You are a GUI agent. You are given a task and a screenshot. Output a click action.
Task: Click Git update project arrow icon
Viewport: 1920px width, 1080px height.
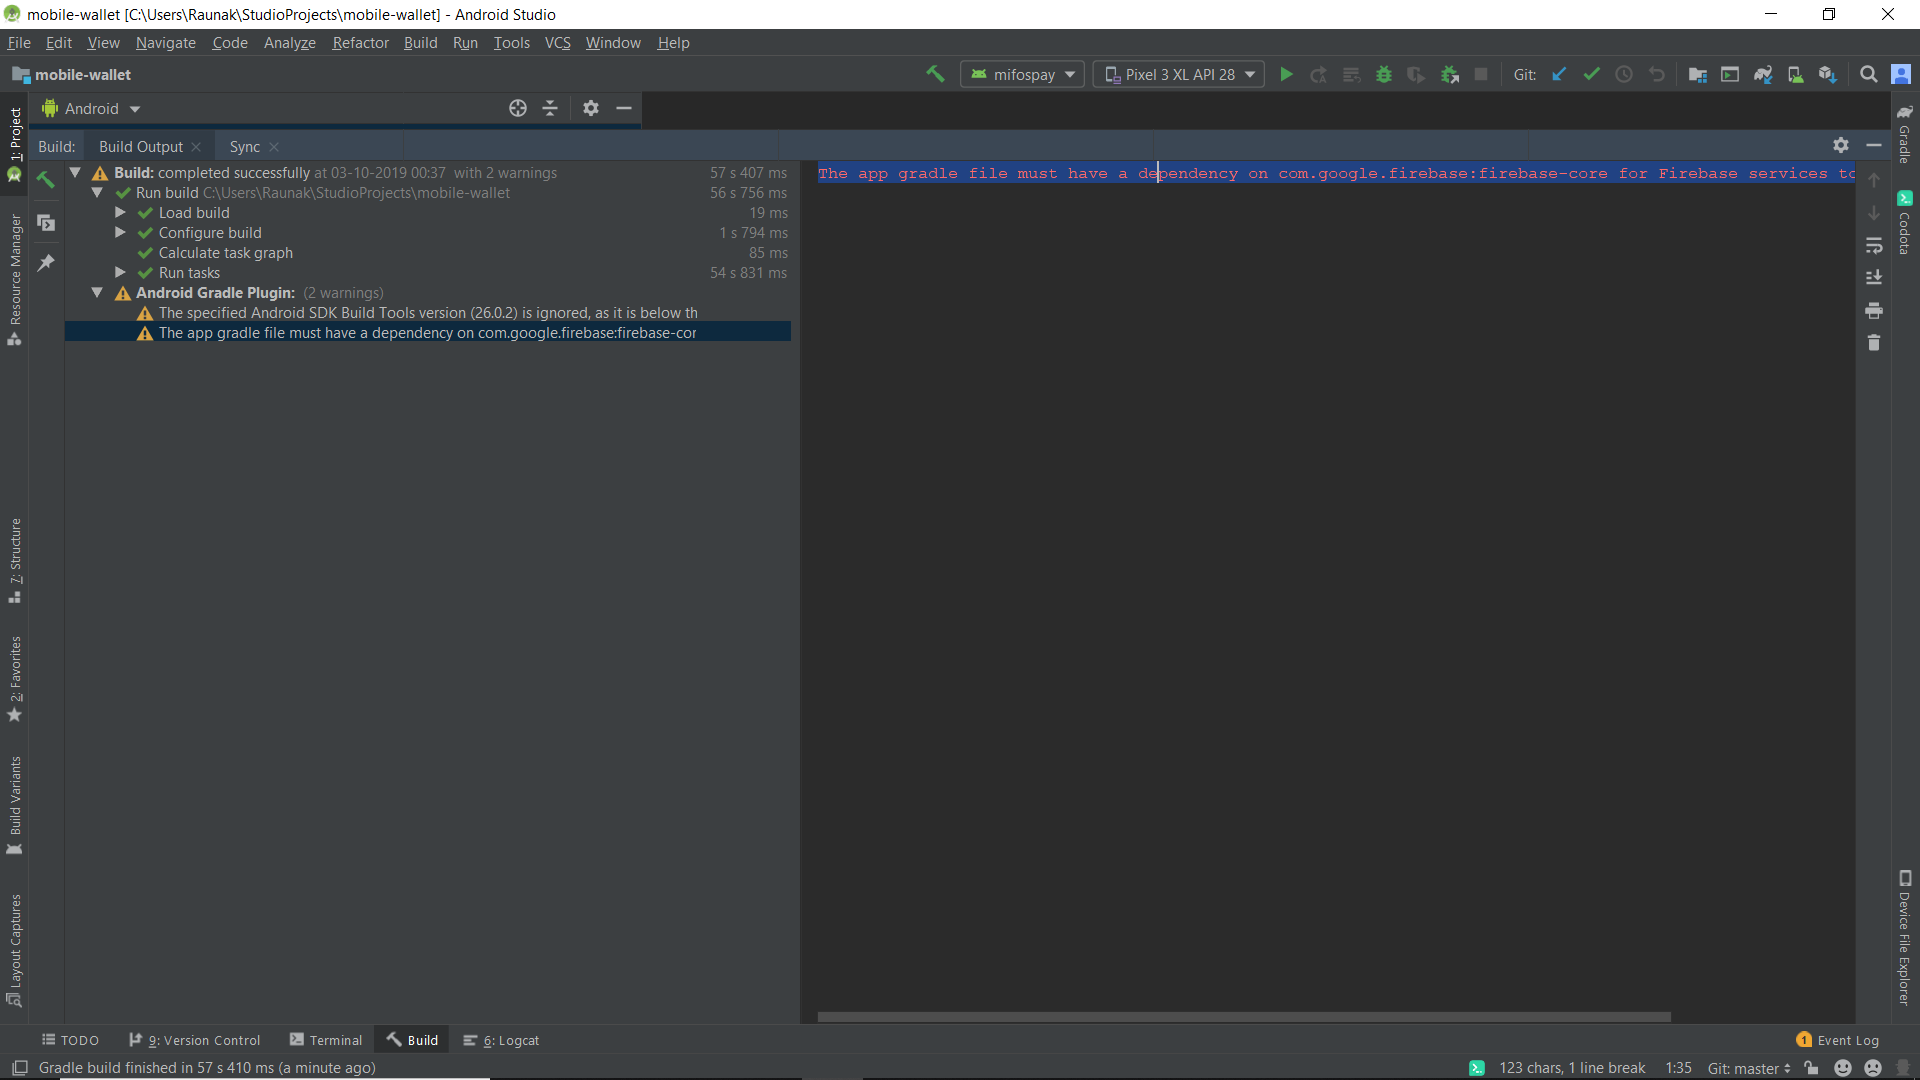tap(1559, 74)
